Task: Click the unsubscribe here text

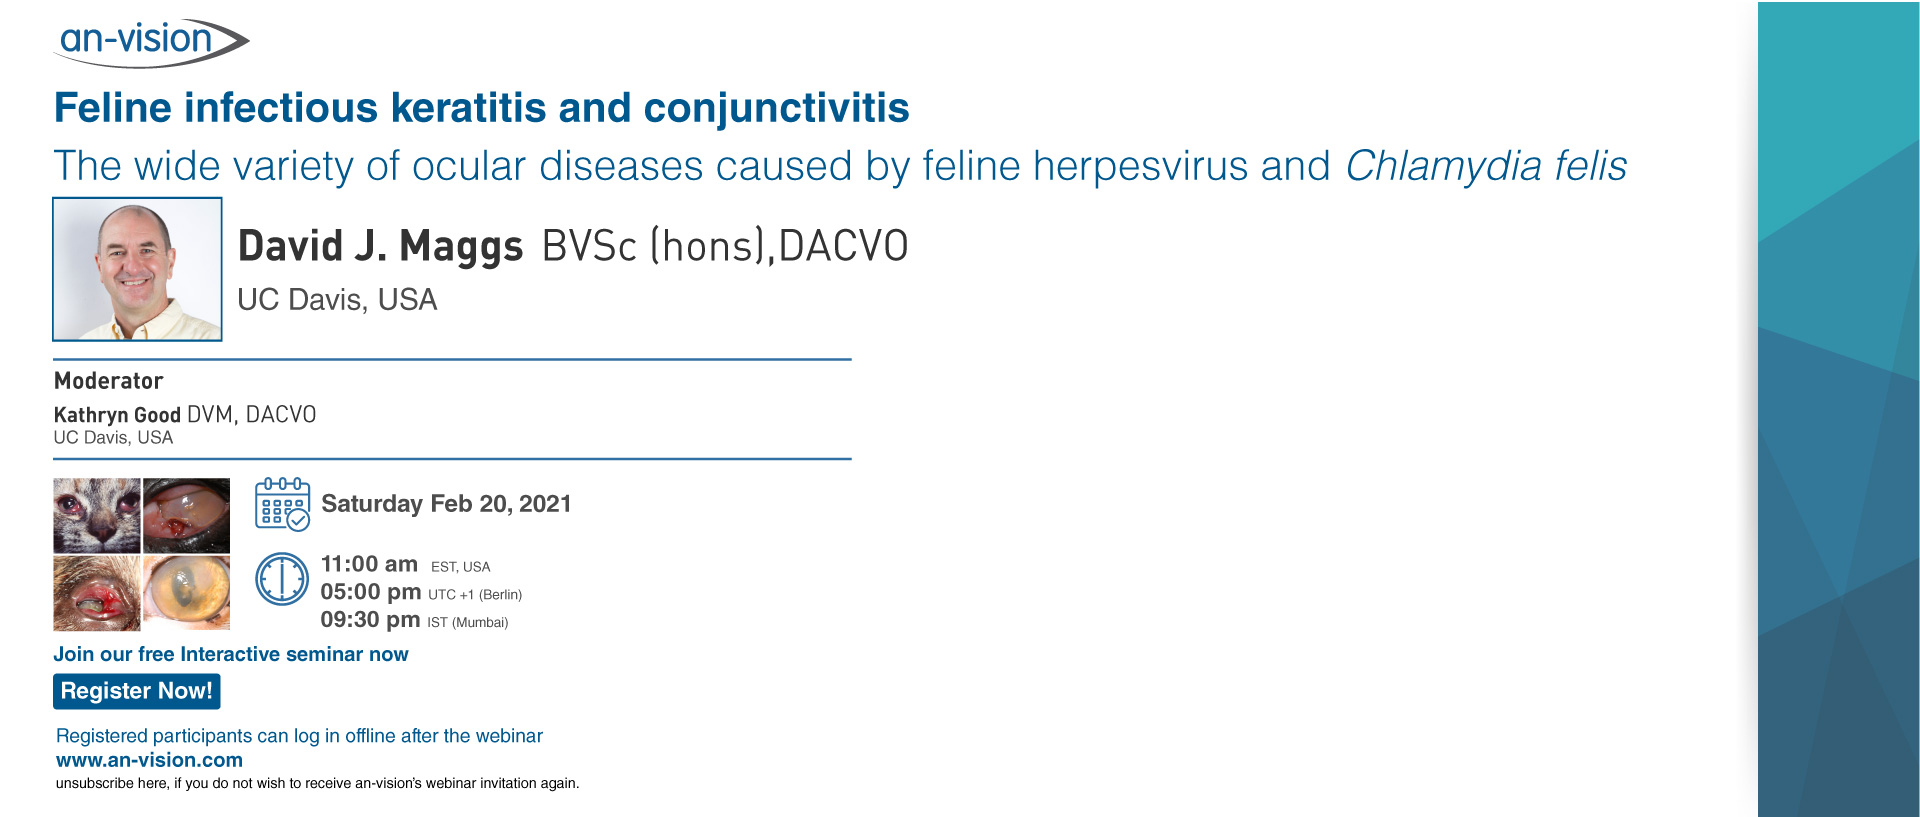Action: tap(110, 783)
